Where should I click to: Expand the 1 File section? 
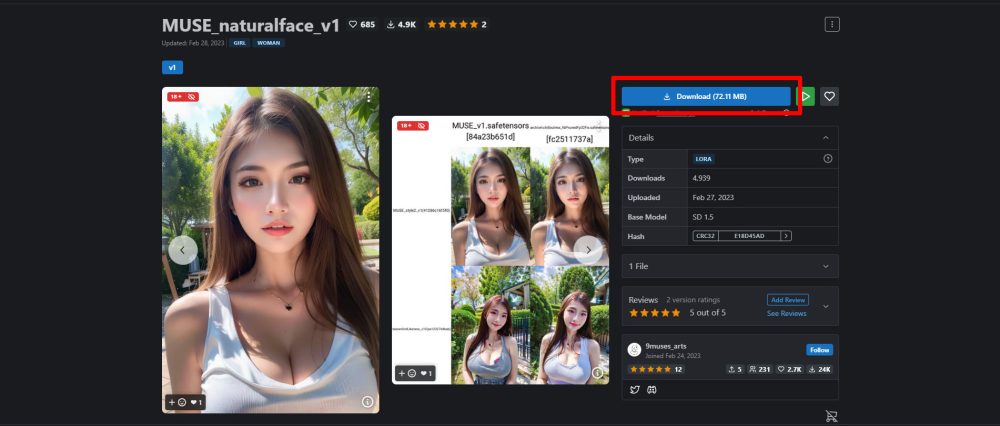click(x=825, y=266)
